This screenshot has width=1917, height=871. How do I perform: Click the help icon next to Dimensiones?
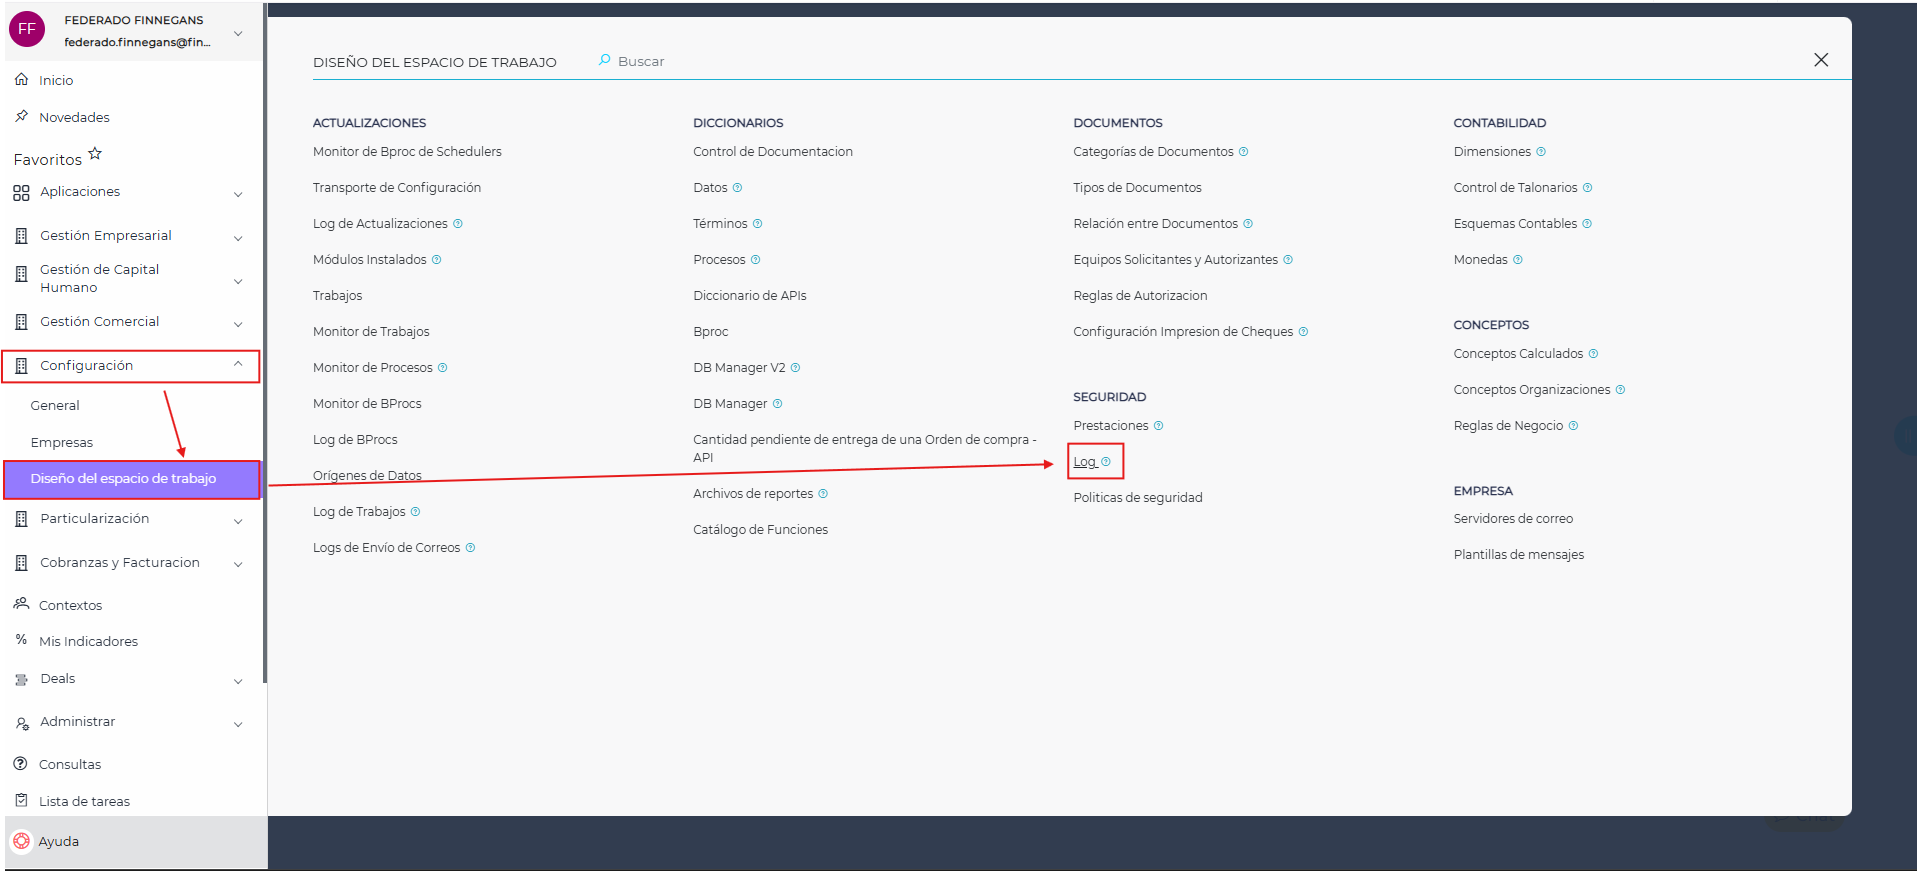tap(1541, 152)
